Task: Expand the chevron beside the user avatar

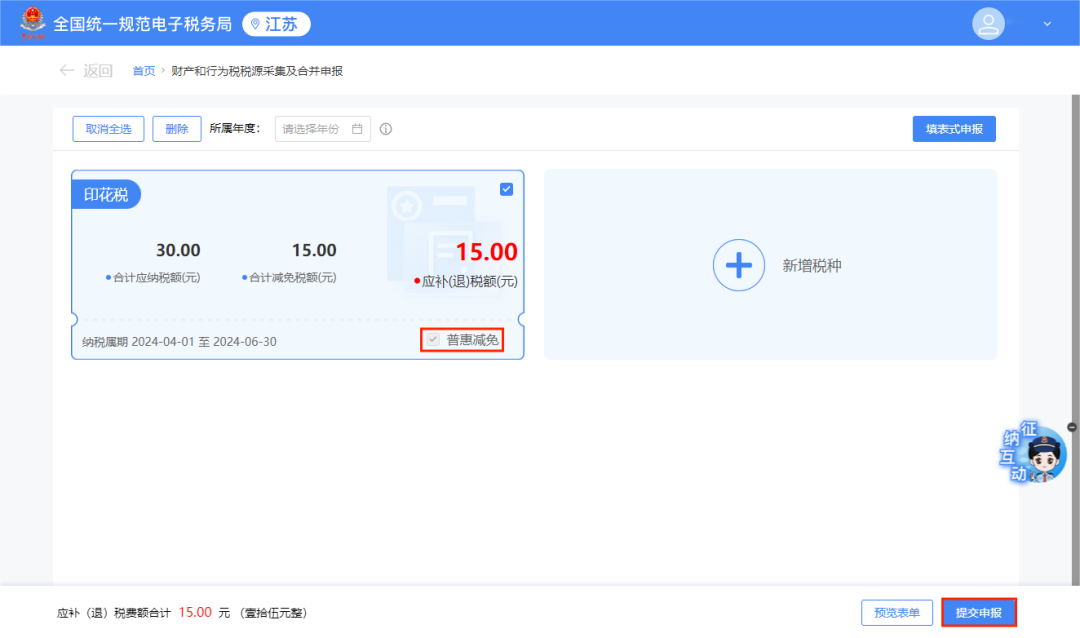Action: (x=1046, y=23)
